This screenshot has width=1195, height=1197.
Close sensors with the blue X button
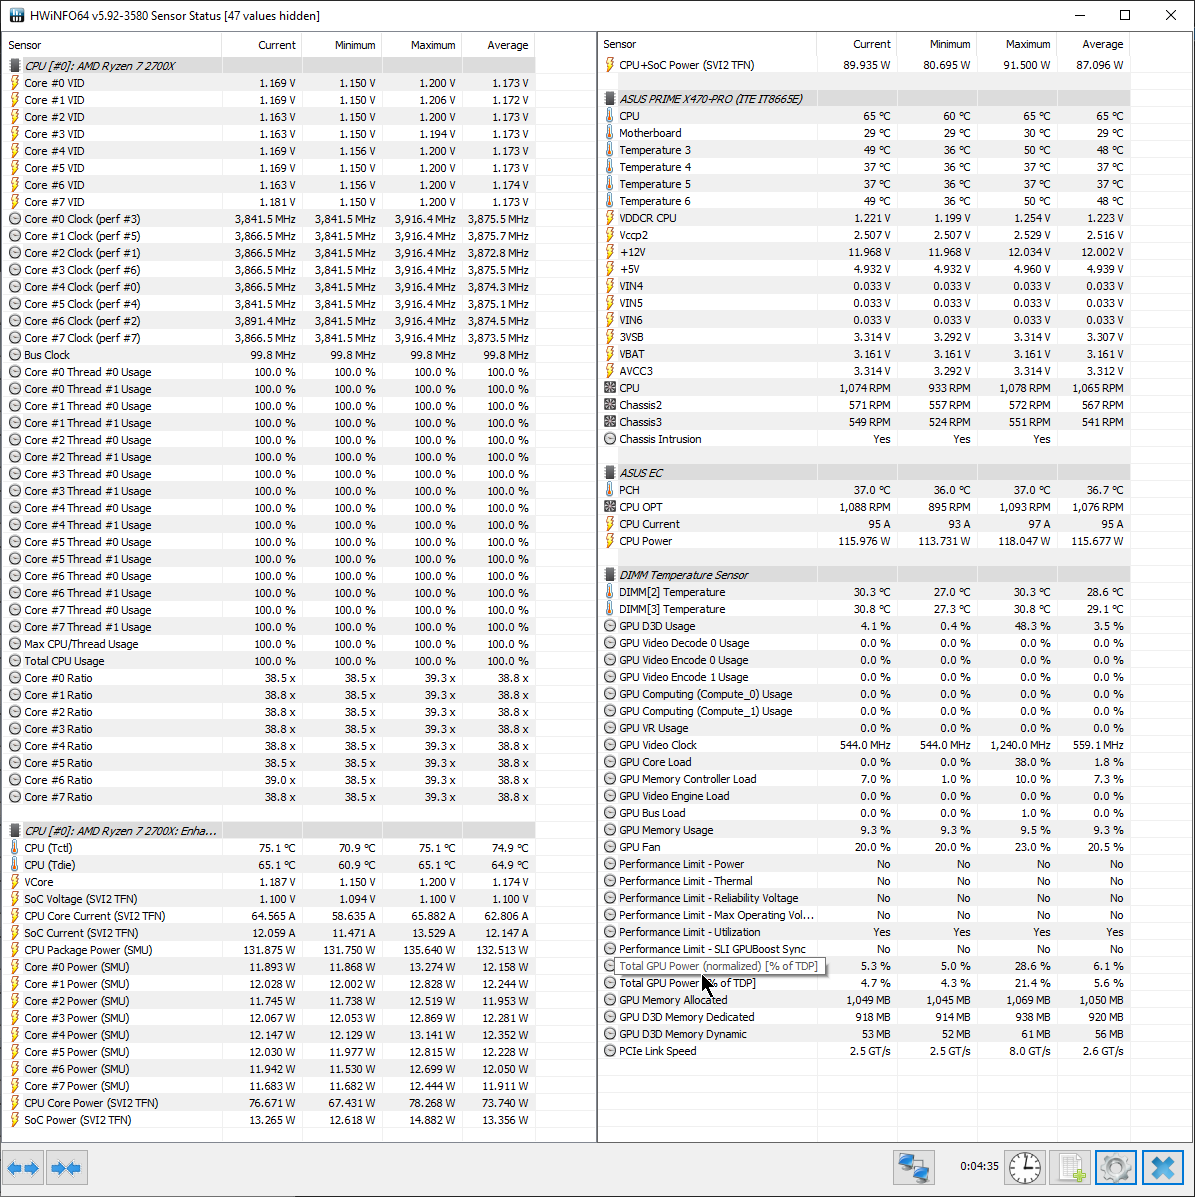pyautogui.click(x=1162, y=1167)
